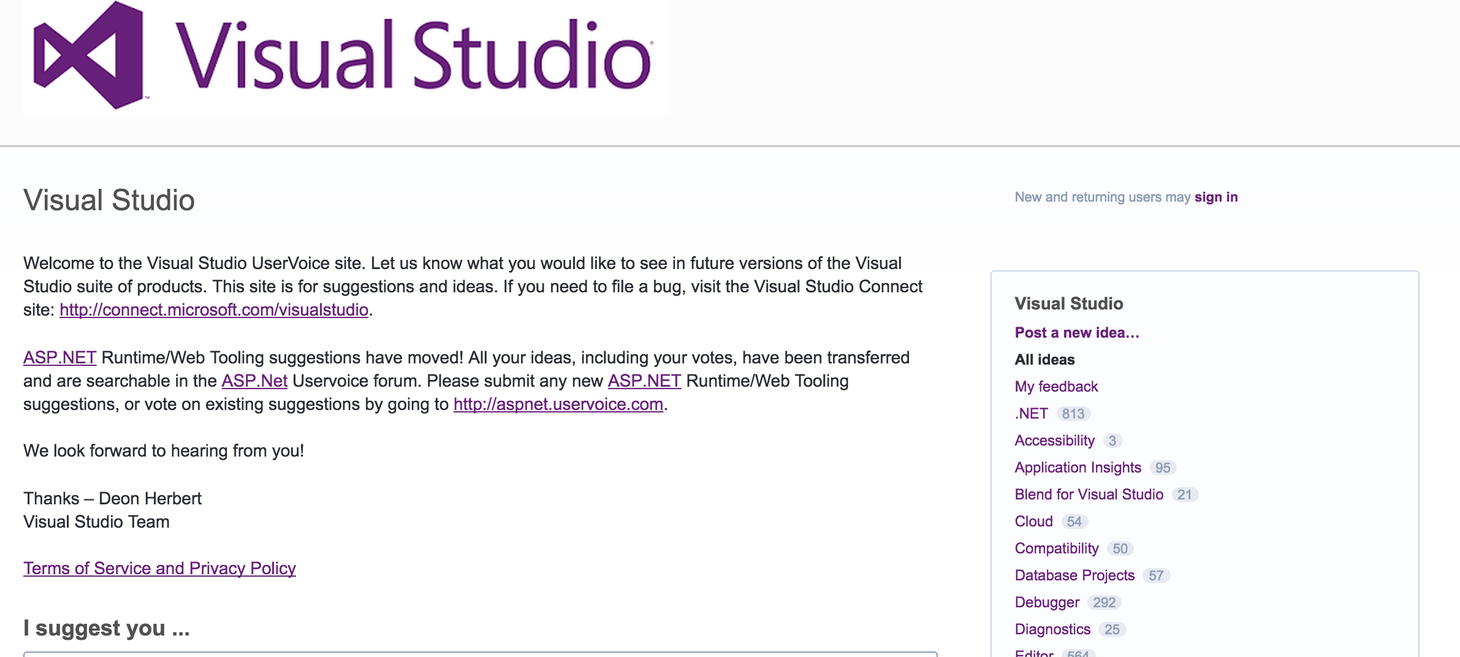1460x657 pixels.
Task: Click ASP.NET link before Runtime/Web Tooling suggestions
Action: (x=644, y=381)
